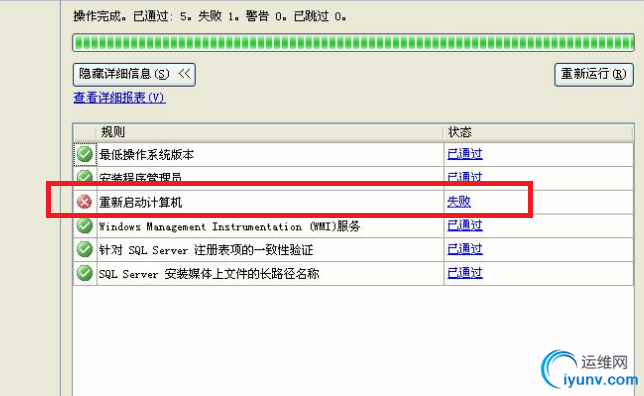Select the 最低操作系统版本 rule text
This screenshot has height=396, width=644.
[x=147, y=155]
